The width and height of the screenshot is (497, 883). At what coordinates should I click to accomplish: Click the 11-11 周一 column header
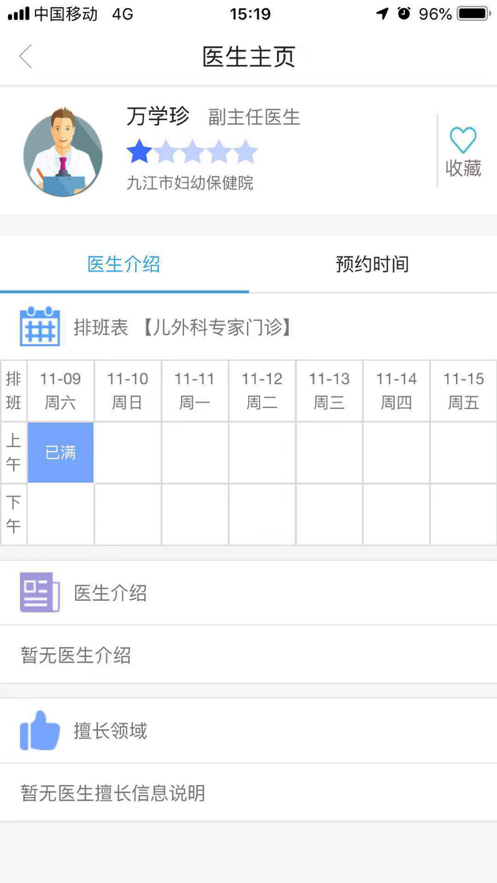pos(195,391)
